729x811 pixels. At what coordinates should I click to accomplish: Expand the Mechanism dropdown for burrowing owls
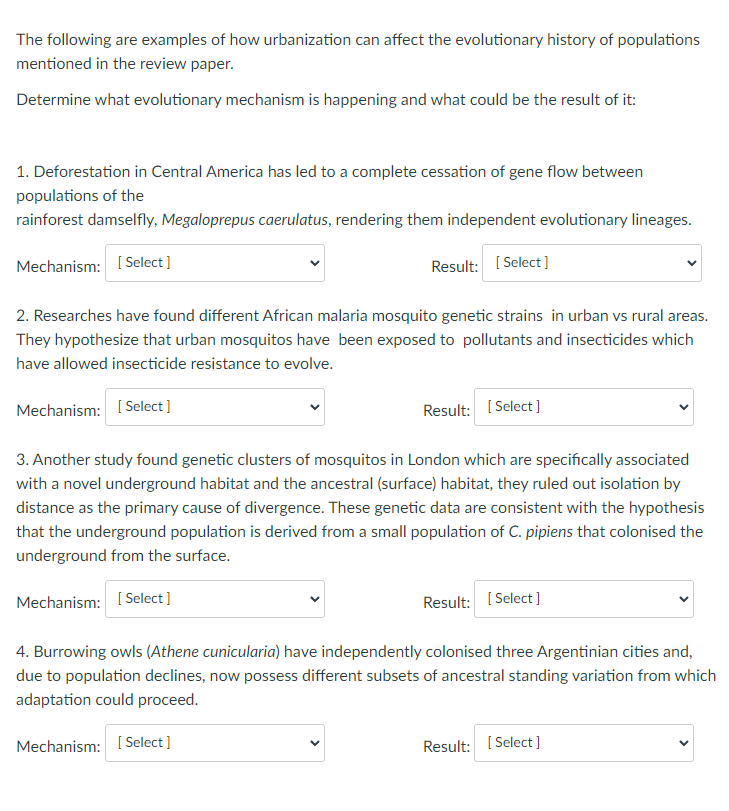tap(215, 743)
